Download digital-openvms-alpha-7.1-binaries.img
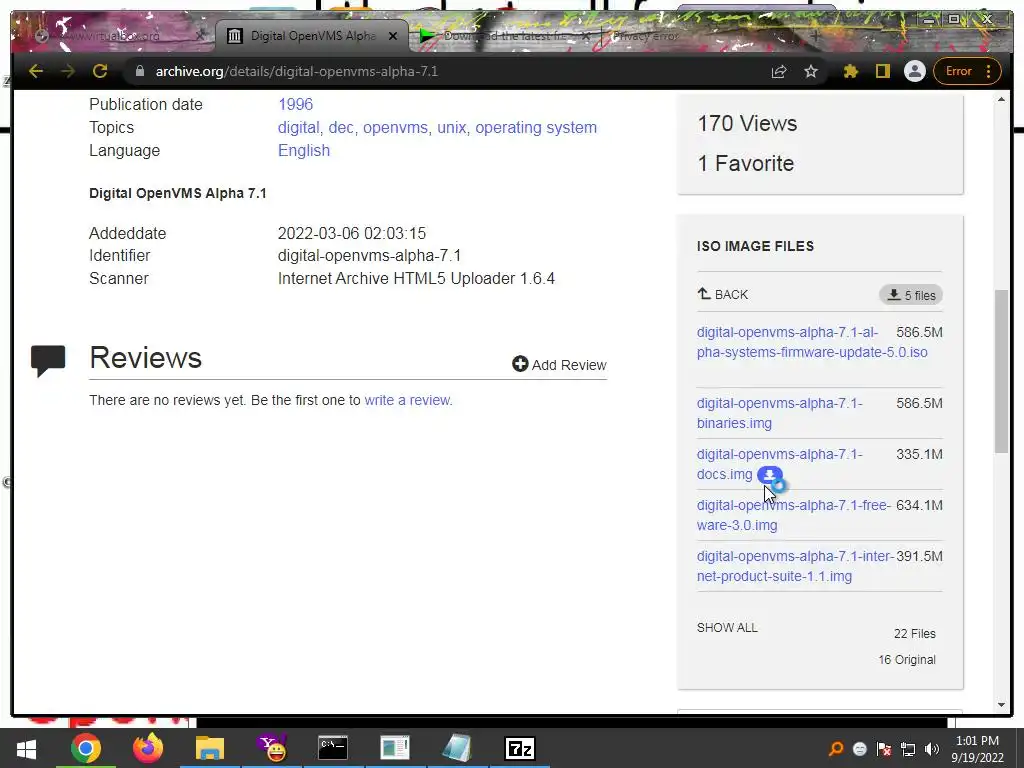This screenshot has width=1024, height=768. 780,413
